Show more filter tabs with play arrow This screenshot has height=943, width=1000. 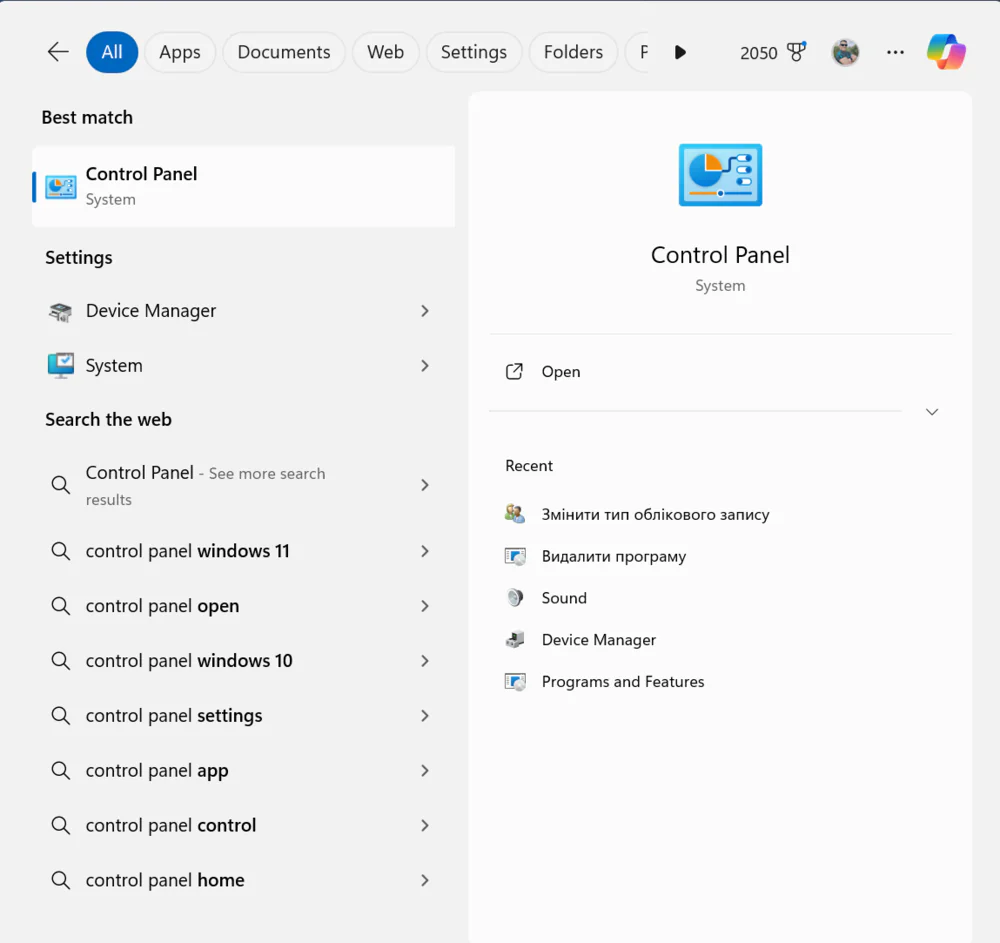[680, 52]
